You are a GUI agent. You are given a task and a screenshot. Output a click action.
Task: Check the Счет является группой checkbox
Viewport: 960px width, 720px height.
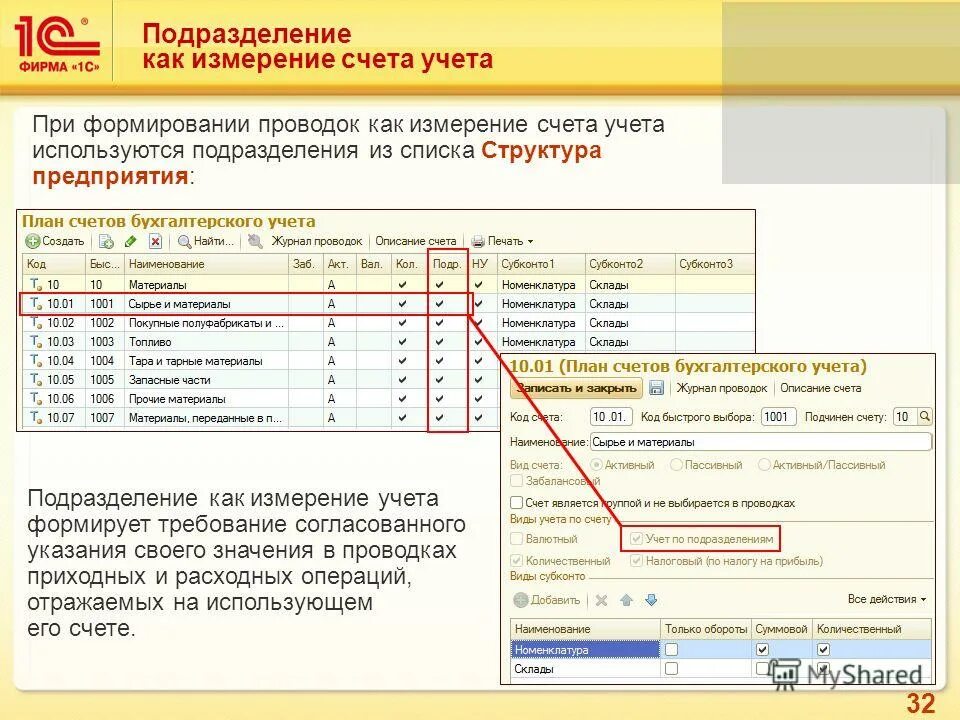pyautogui.click(x=516, y=502)
